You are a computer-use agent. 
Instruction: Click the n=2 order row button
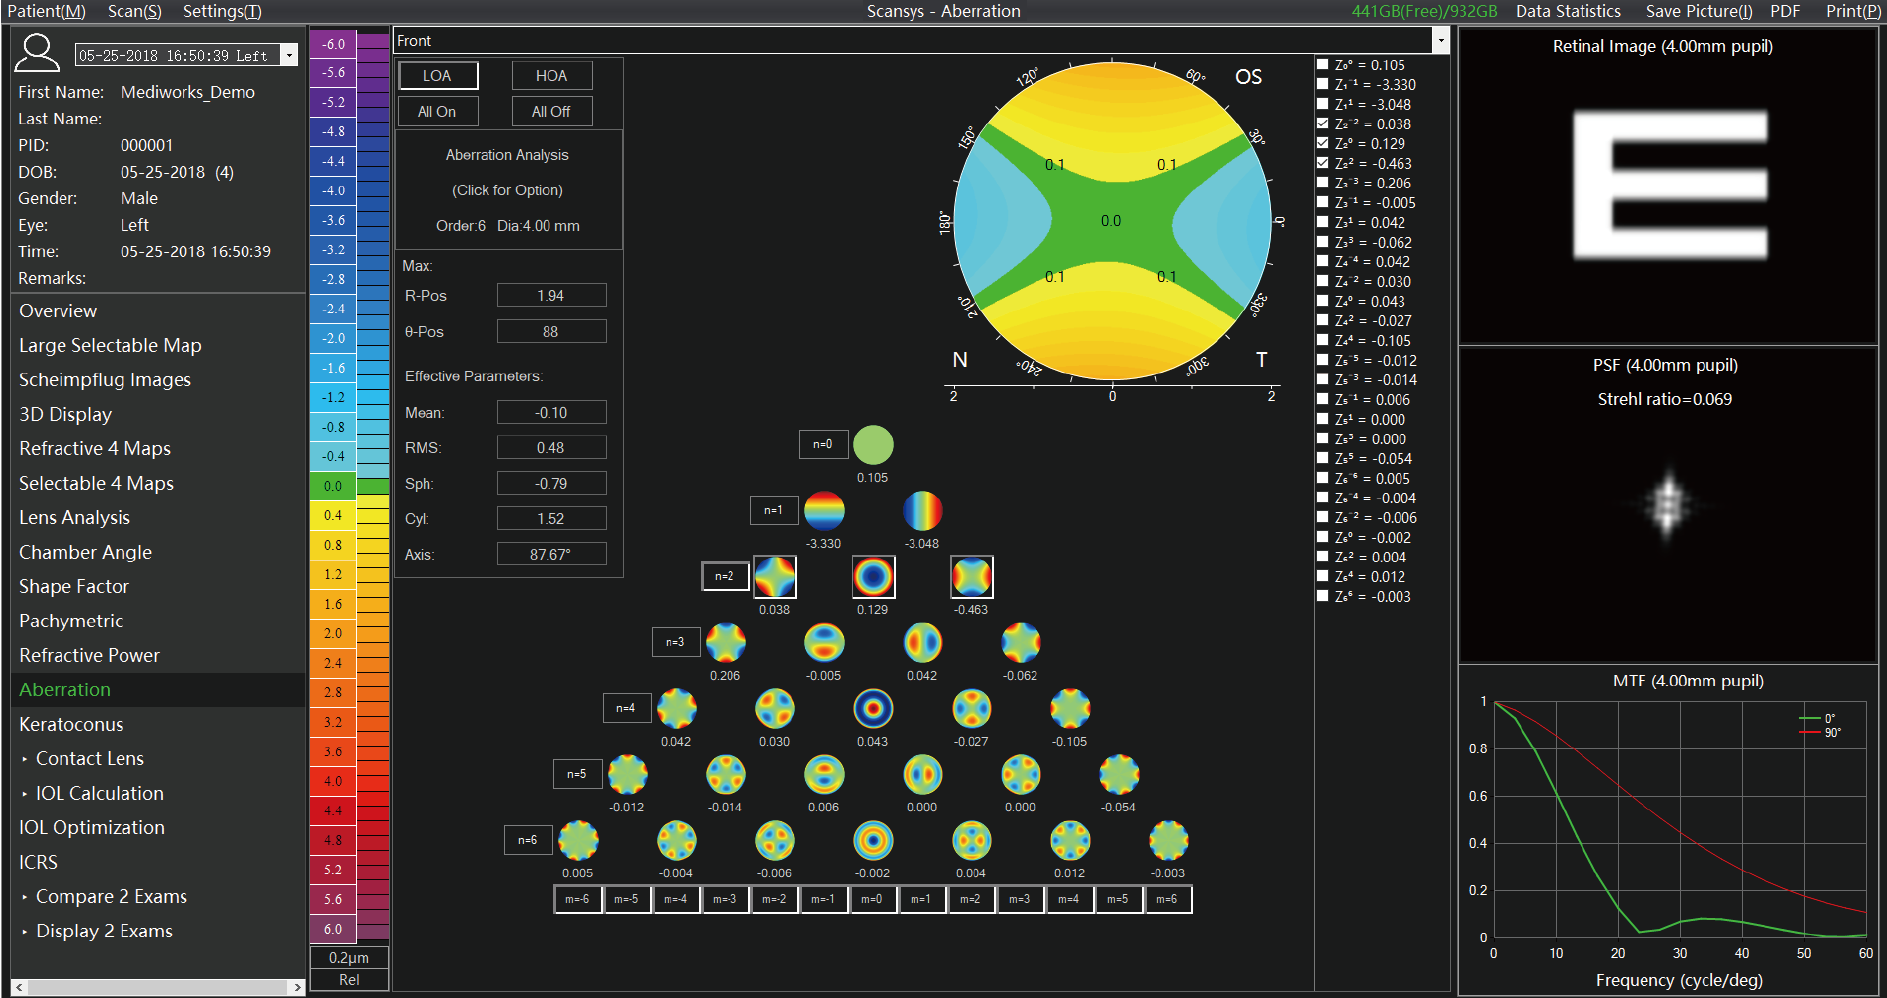click(x=725, y=576)
